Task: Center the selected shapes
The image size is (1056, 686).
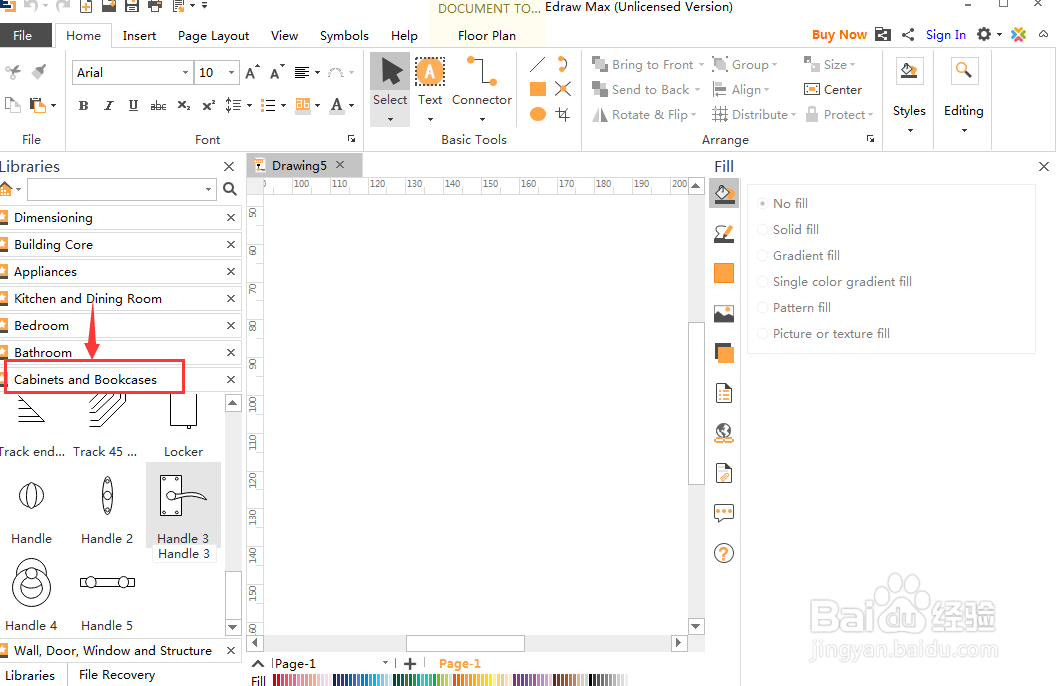Action: (x=832, y=90)
